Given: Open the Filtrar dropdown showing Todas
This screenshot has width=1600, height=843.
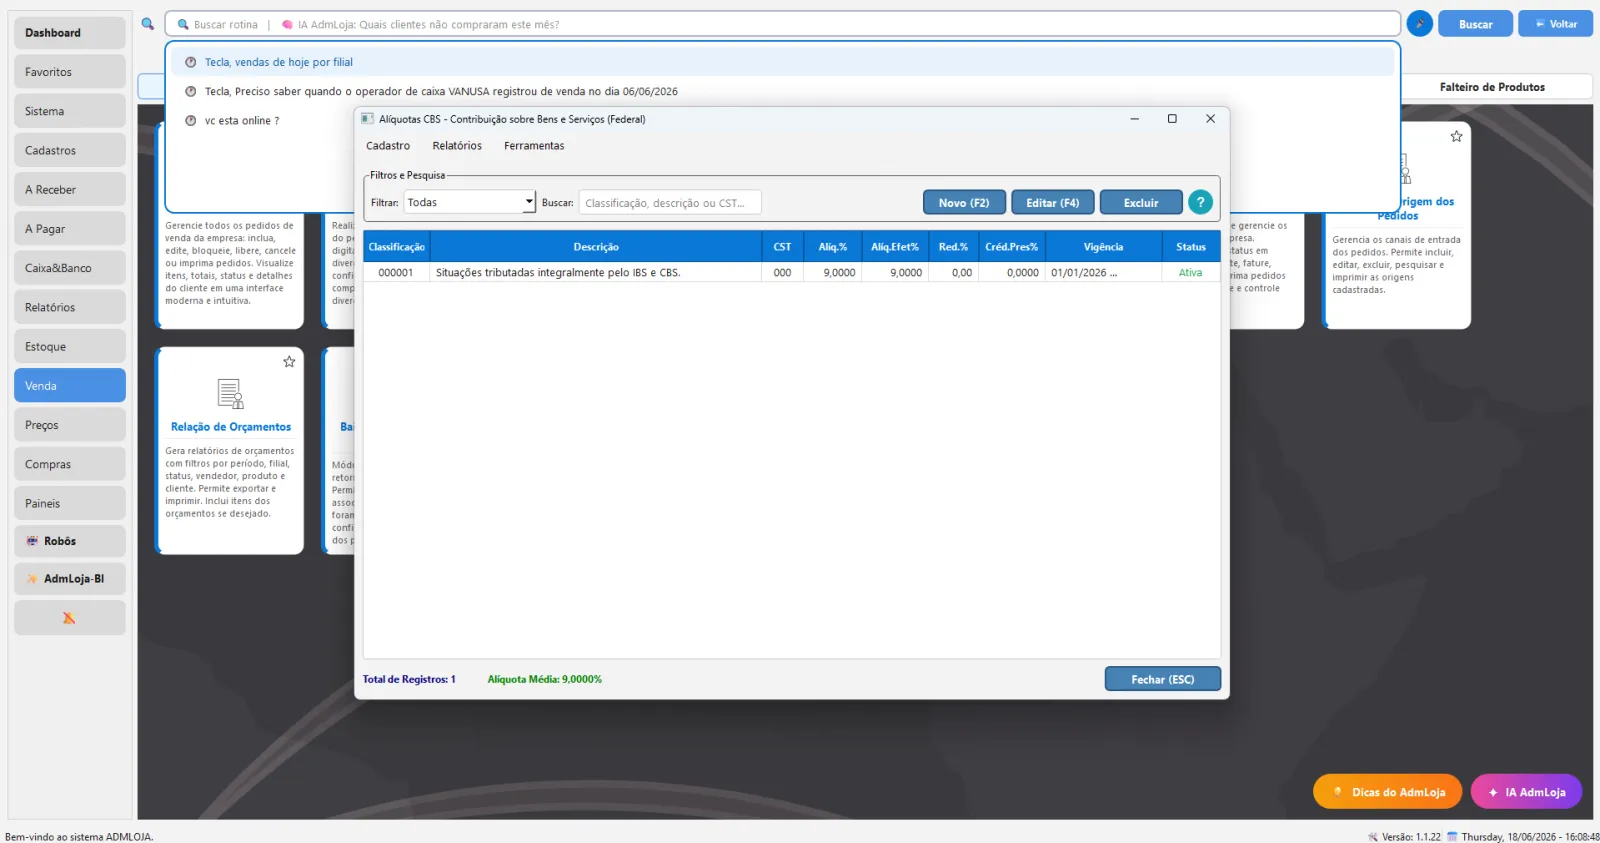Looking at the screenshot, I should [x=470, y=202].
